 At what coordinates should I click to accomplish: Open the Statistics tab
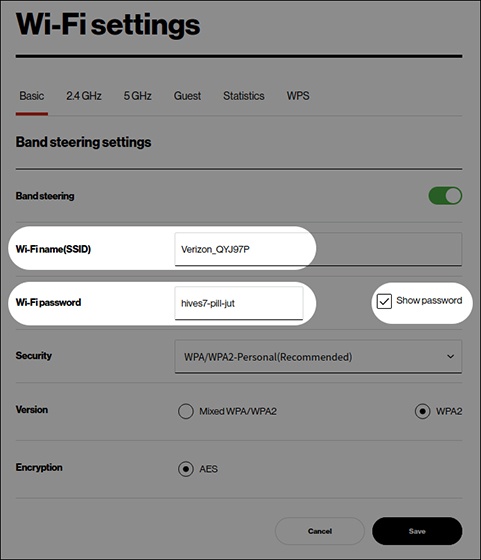click(x=244, y=96)
